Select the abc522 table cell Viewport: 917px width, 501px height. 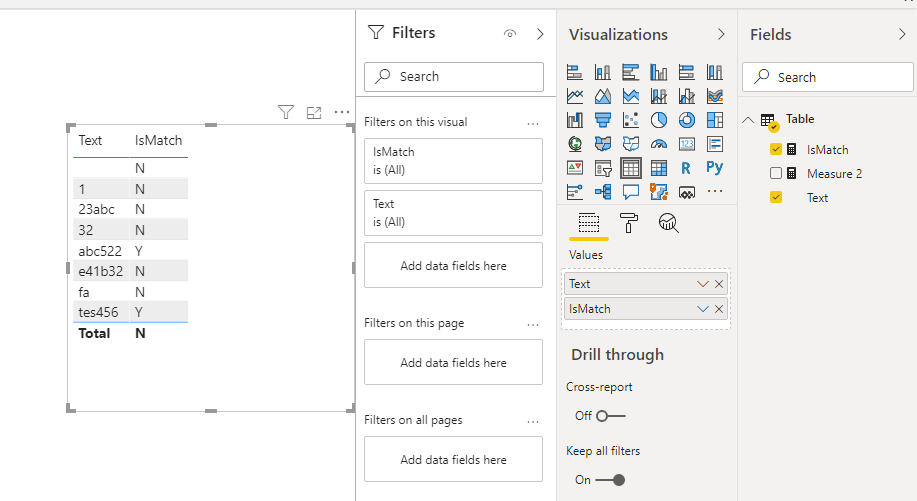[x=100, y=251]
